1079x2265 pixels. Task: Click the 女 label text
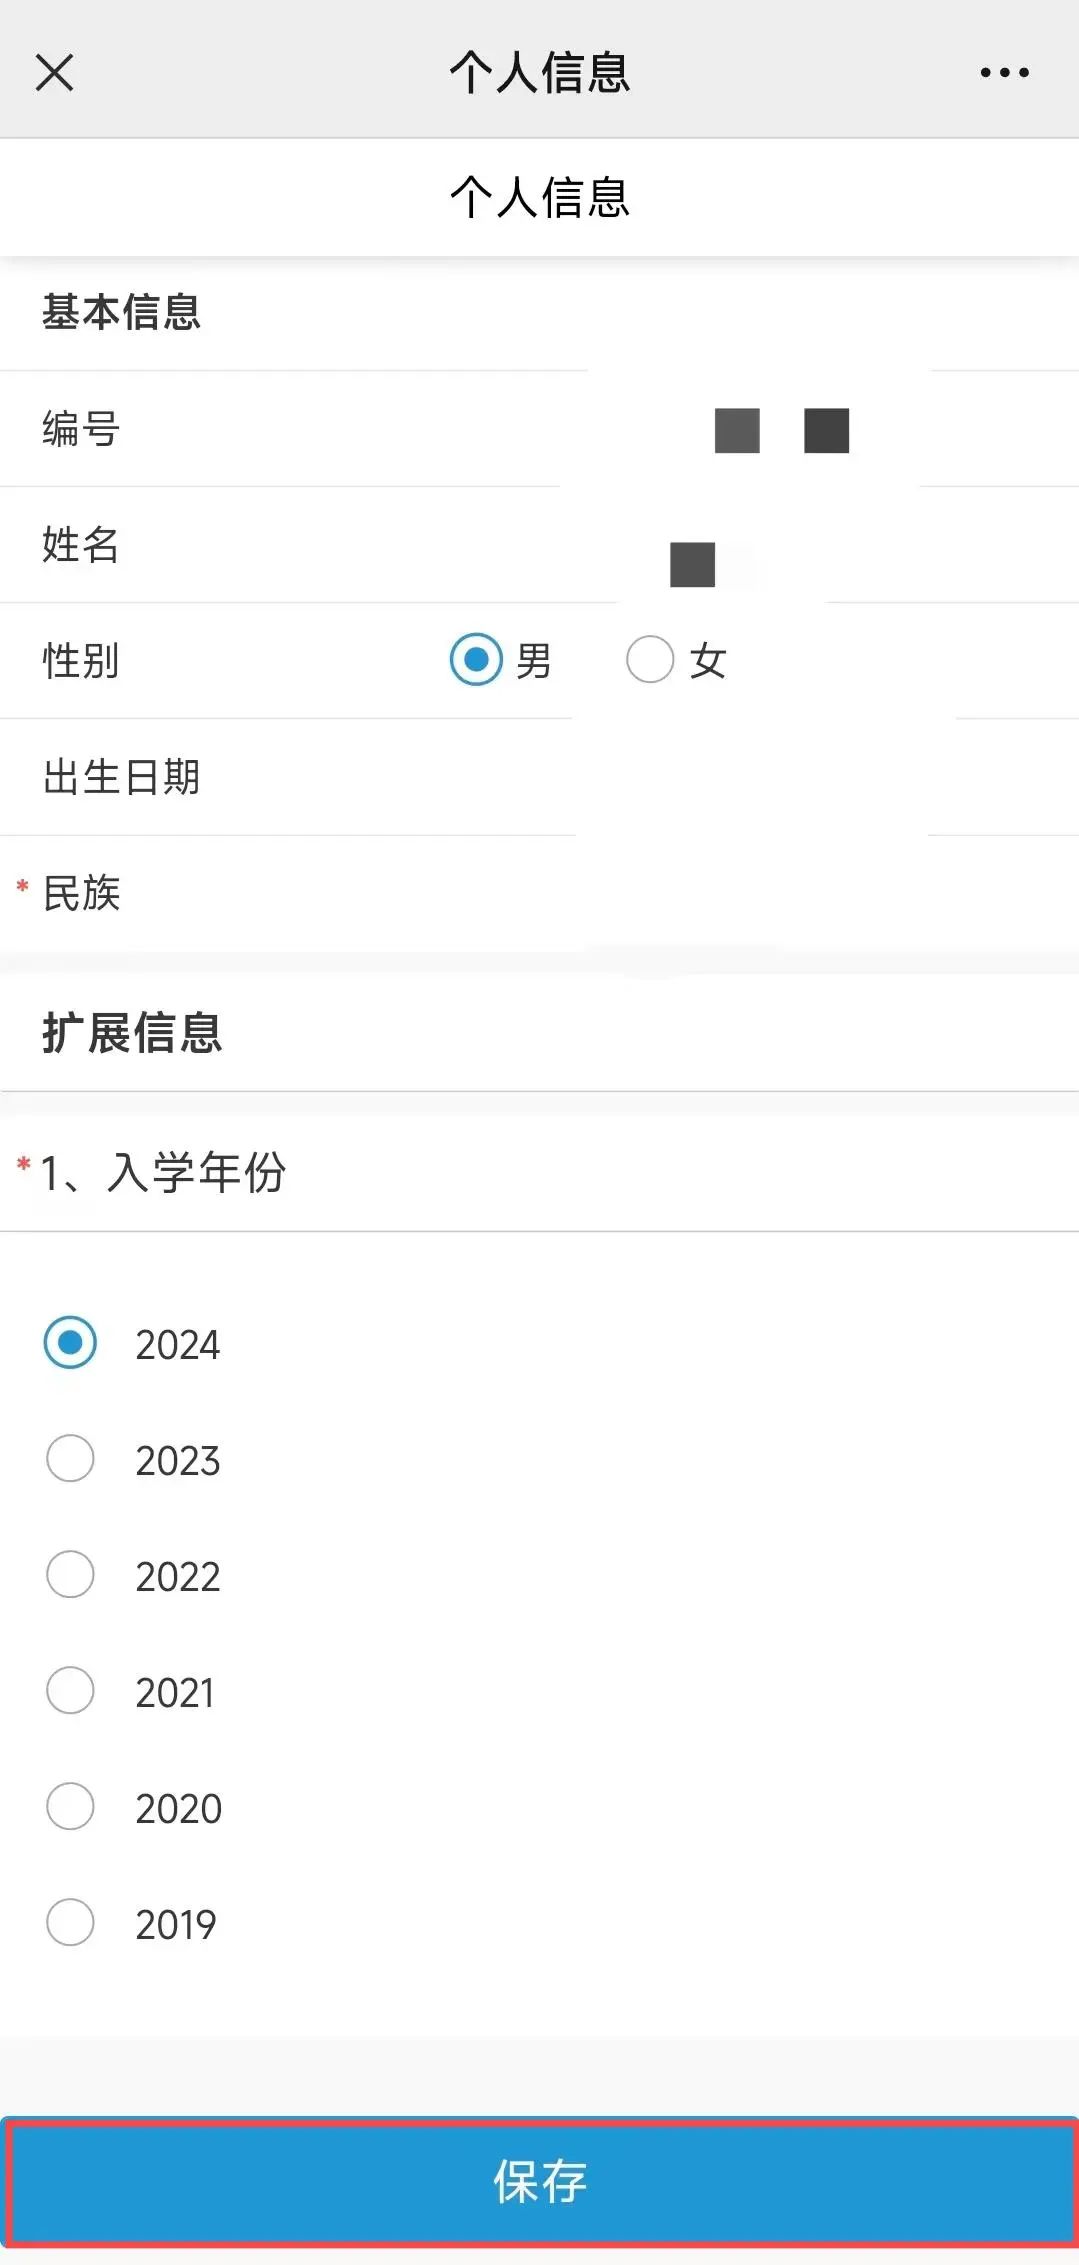click(x=708, y=661)
